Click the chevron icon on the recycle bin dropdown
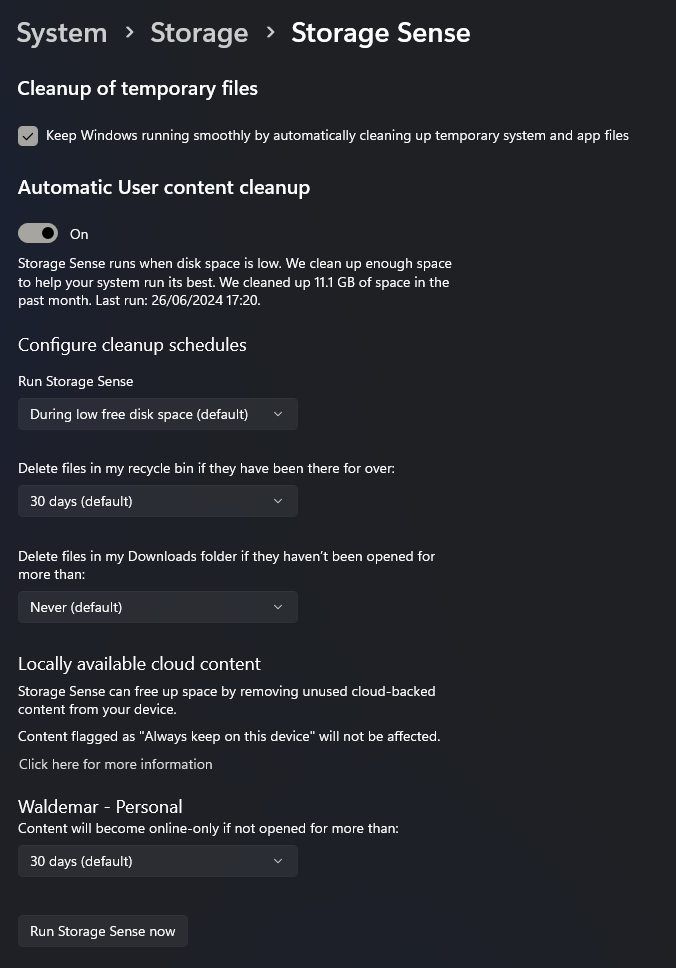Screen dimensions: 676x968 pyautogui.click(x=278, y=501)
